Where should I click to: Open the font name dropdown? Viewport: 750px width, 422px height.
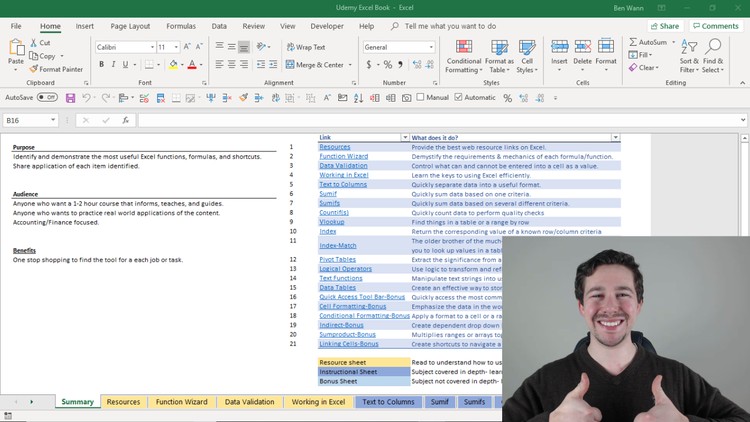click(x=152, y=47)
